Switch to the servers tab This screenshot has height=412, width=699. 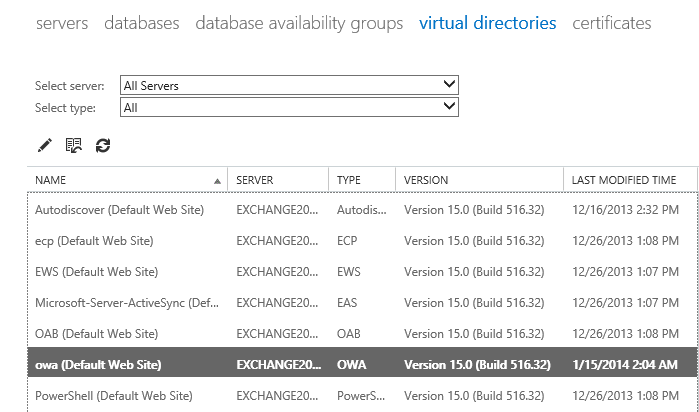[x=62, y=23]
